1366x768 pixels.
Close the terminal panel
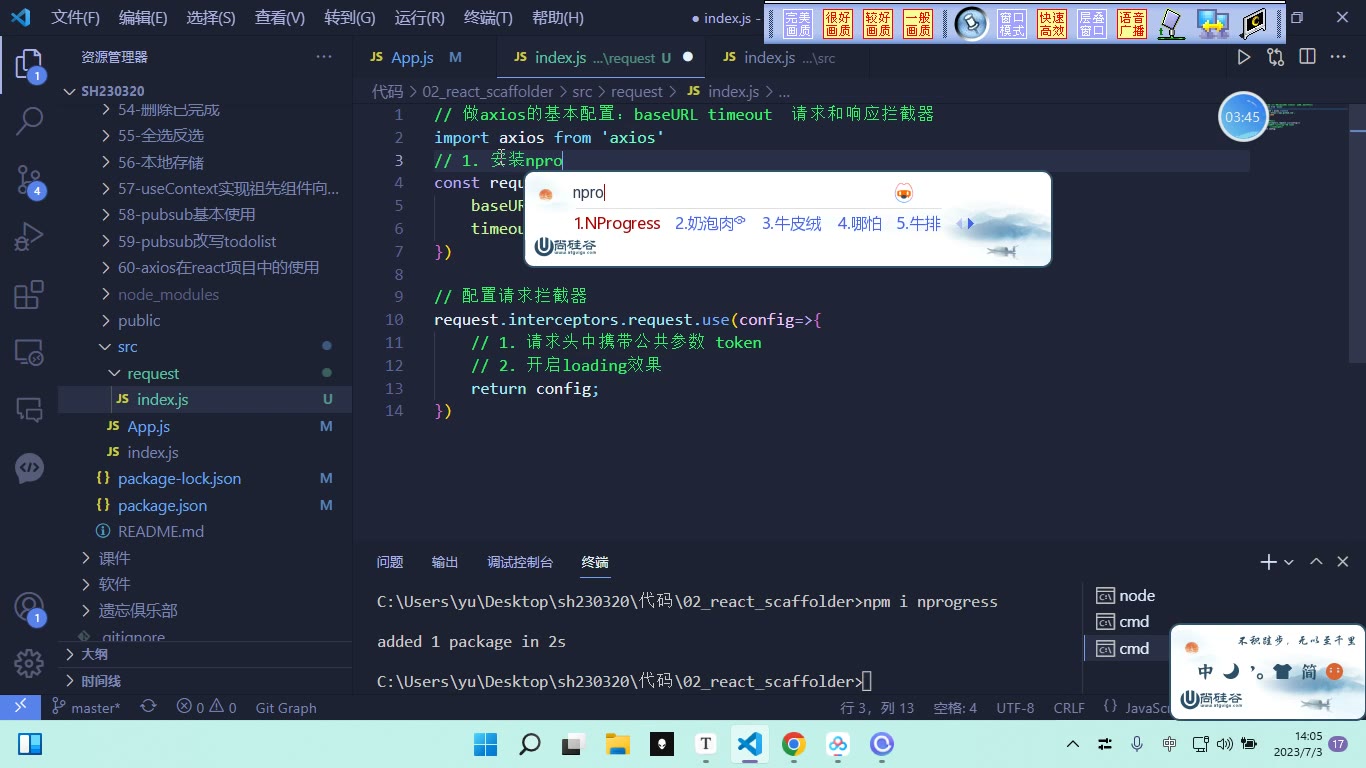pos(1343,562)
